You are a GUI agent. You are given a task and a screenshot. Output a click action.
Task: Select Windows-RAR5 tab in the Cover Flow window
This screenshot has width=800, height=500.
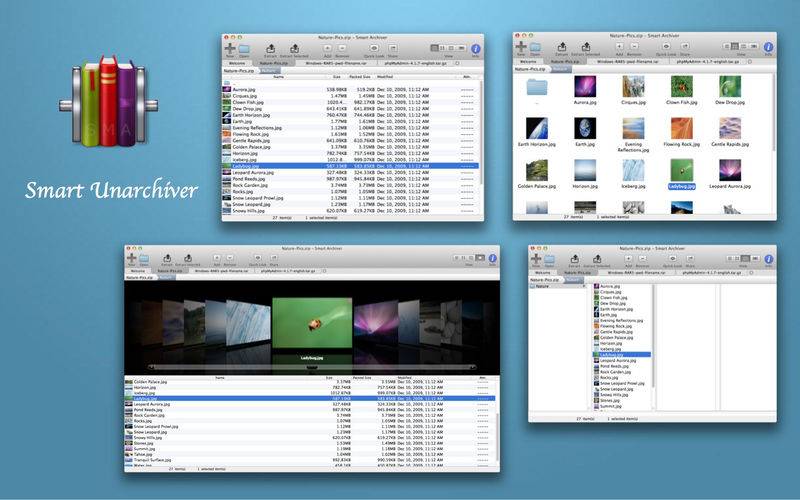point(221,271)
